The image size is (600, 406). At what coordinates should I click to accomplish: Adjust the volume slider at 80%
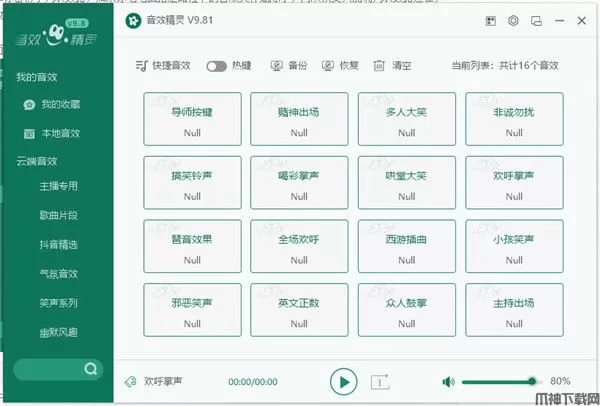[x=501, y=382]
